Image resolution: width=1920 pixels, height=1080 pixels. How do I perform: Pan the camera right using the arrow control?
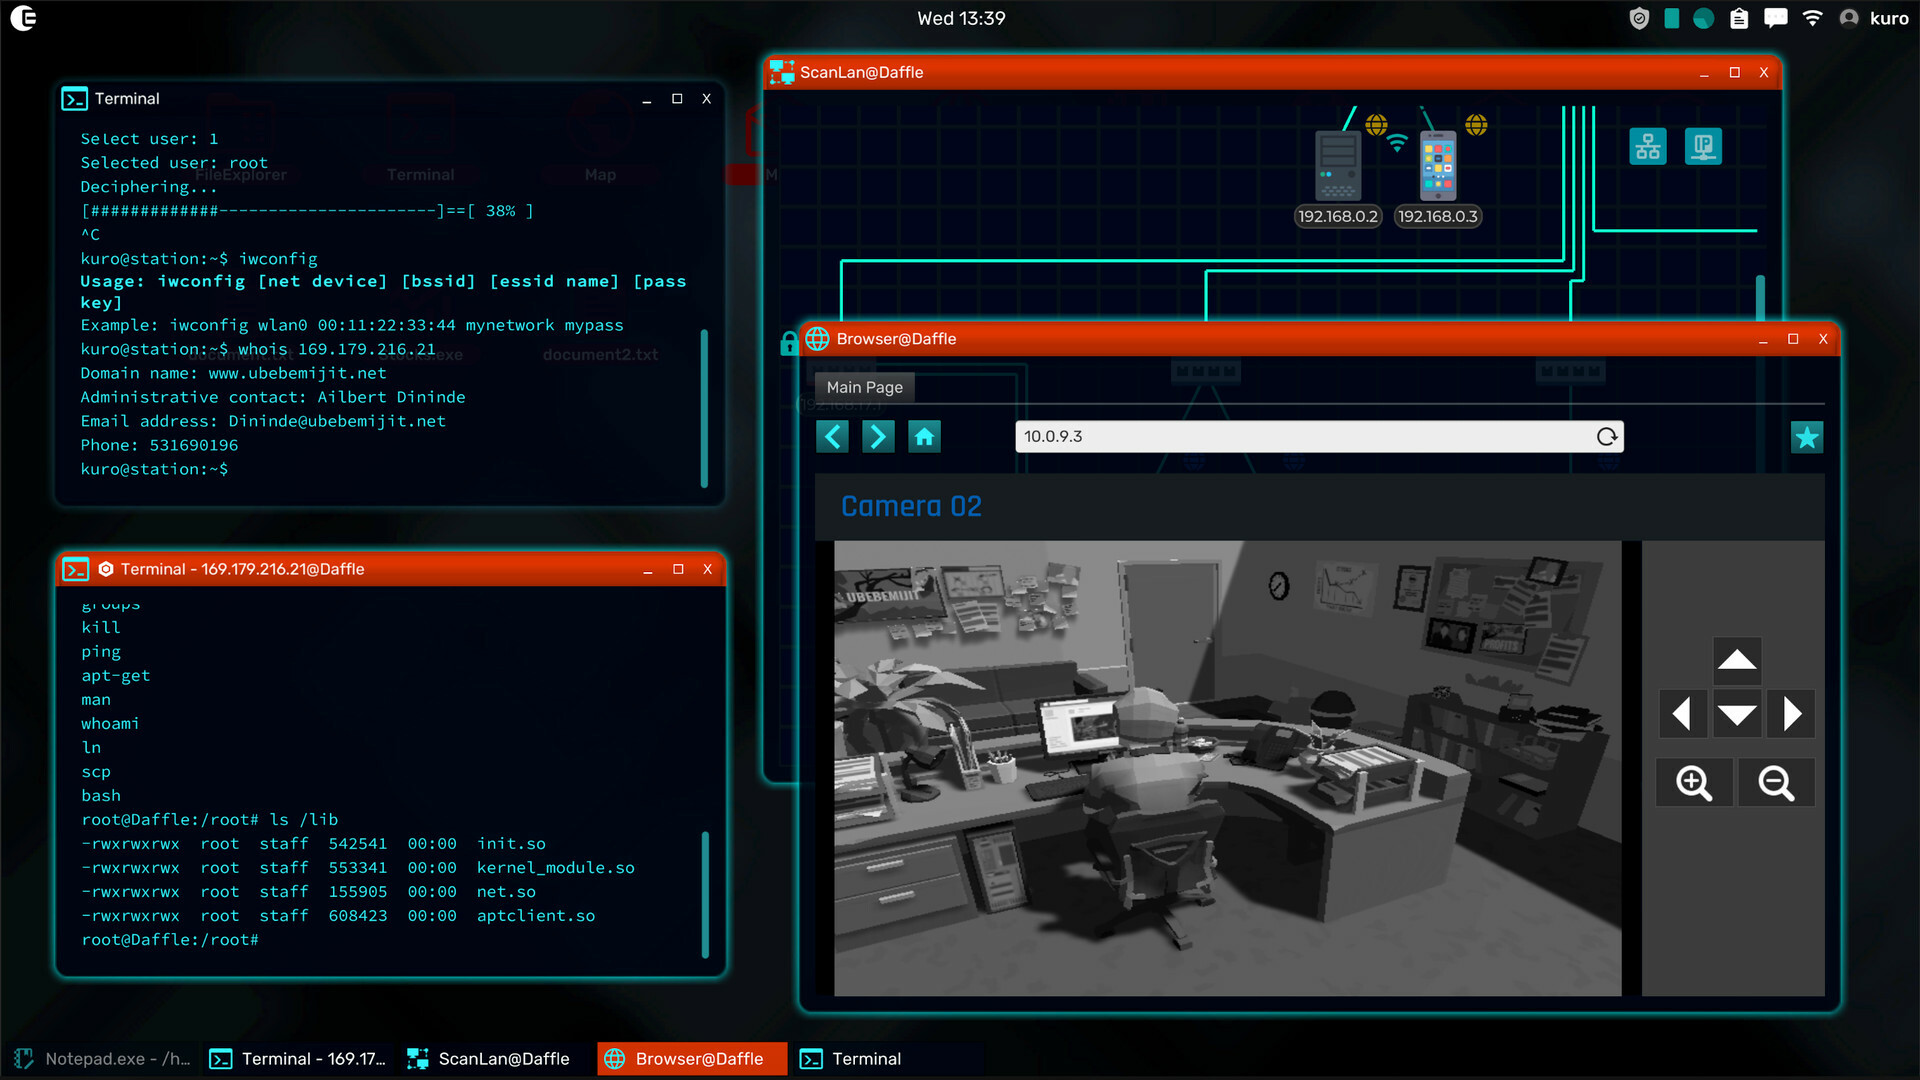point(1791,714)
